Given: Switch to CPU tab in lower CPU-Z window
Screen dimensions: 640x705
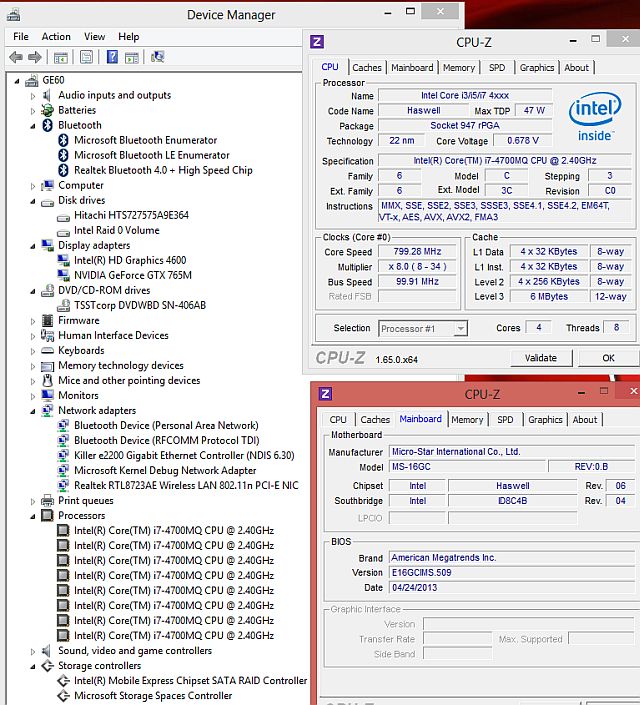Looking at the screenshot, I should tap(338, 419).
